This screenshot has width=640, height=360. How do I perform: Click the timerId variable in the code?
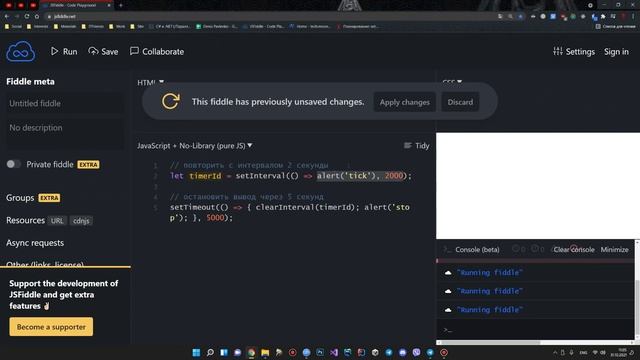point(205,176)
